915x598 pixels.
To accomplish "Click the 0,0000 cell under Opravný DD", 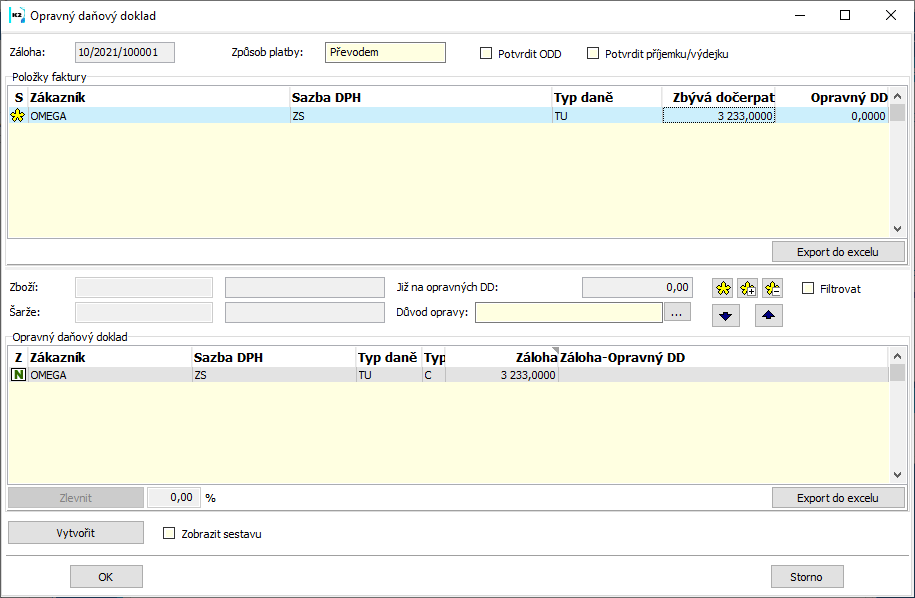I will [x=833, y=116].
